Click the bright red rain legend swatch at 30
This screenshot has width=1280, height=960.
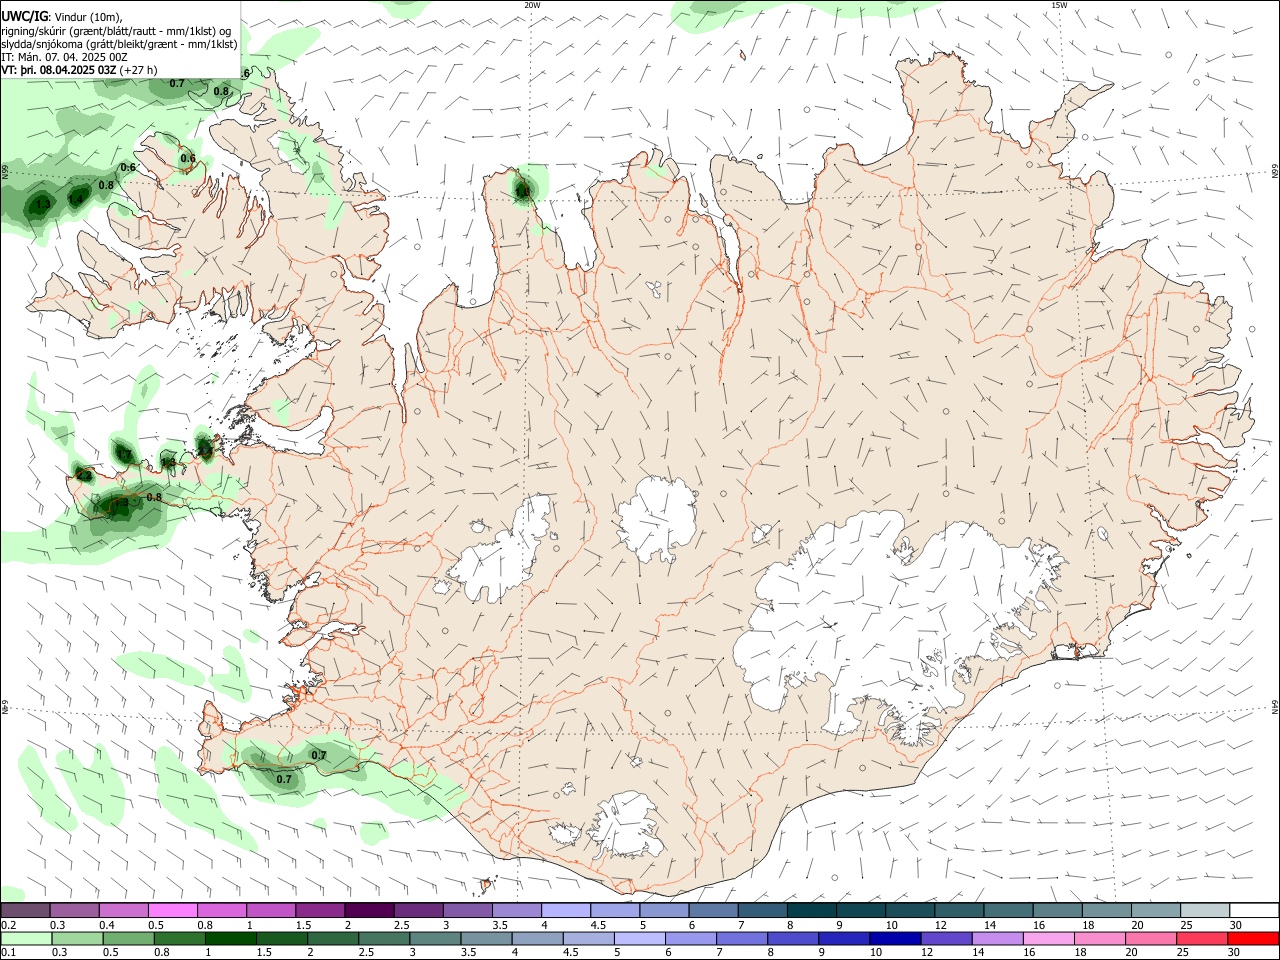click(1253, 938)
